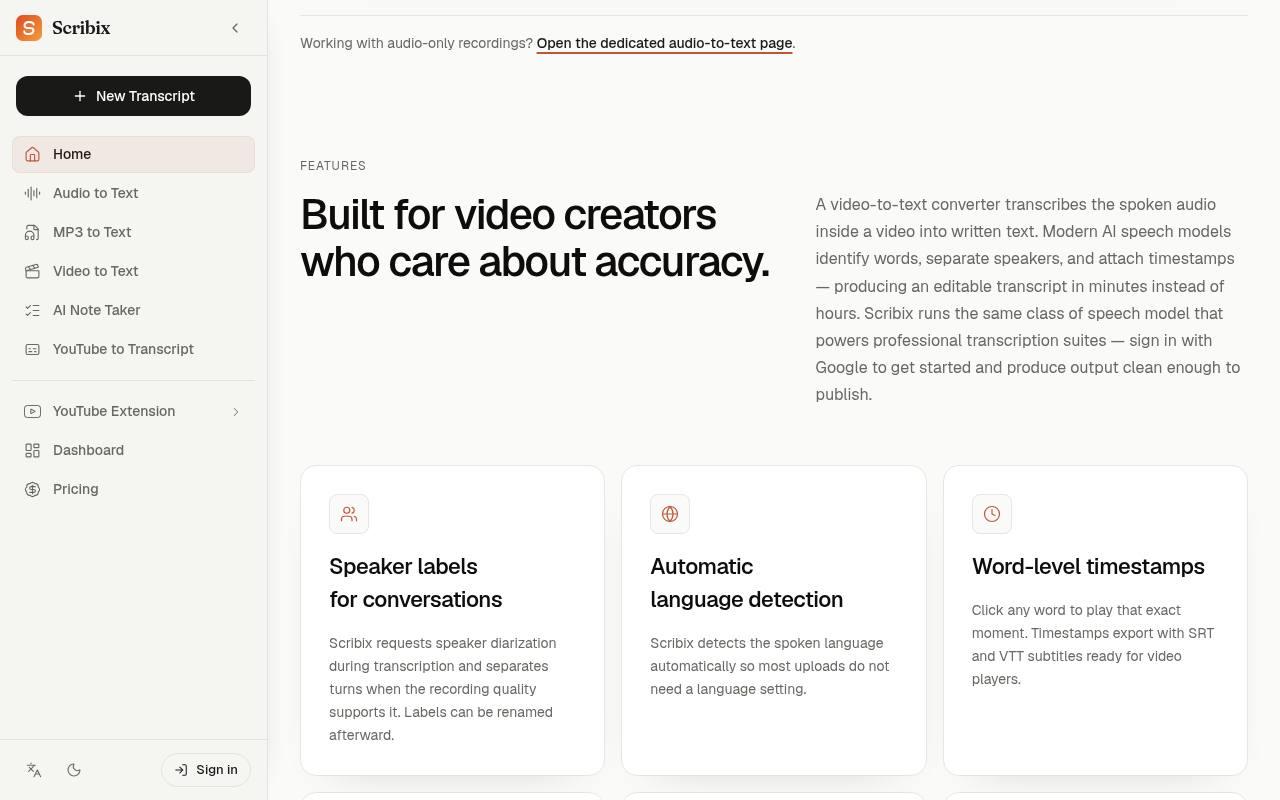Image resolution: width=1280 pixels, height=800 pixels.
Task: View the Pricing page
Action: coord(133,489)
